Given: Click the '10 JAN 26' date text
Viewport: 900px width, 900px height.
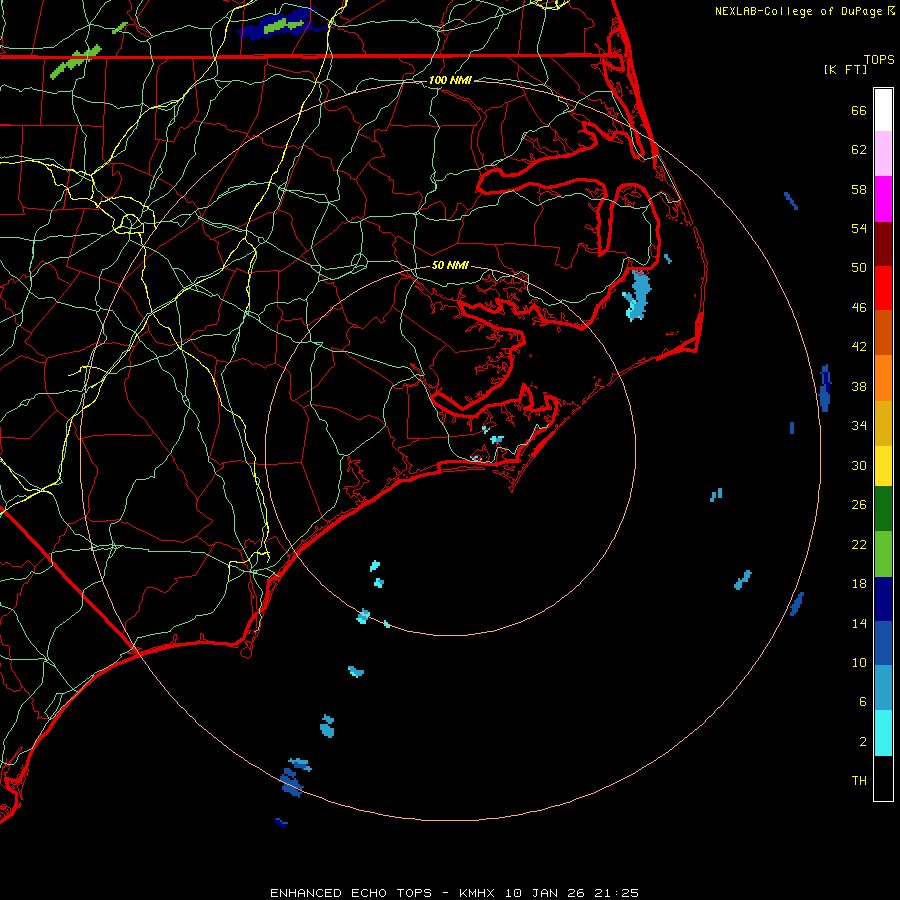Looking at the screenshot, I should (543, 893).
